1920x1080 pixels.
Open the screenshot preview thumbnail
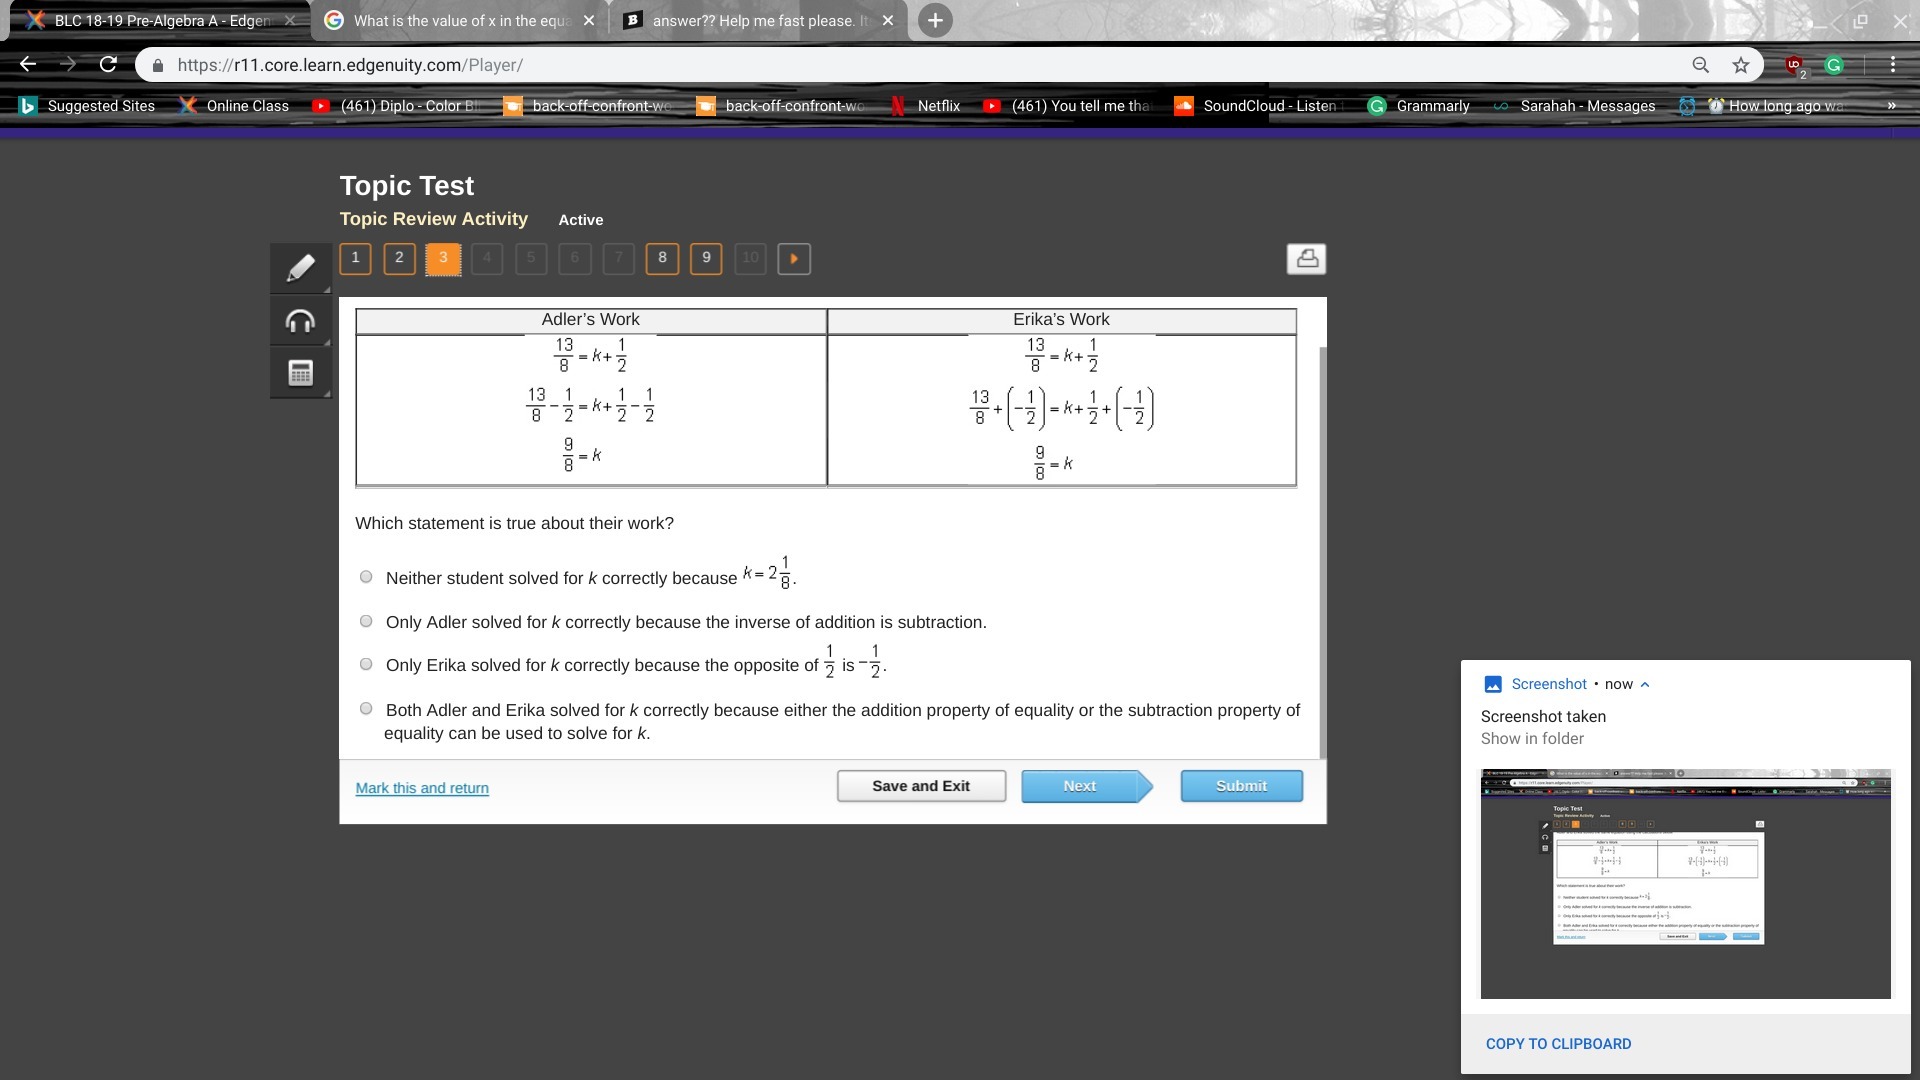(x=1685, y=884)
